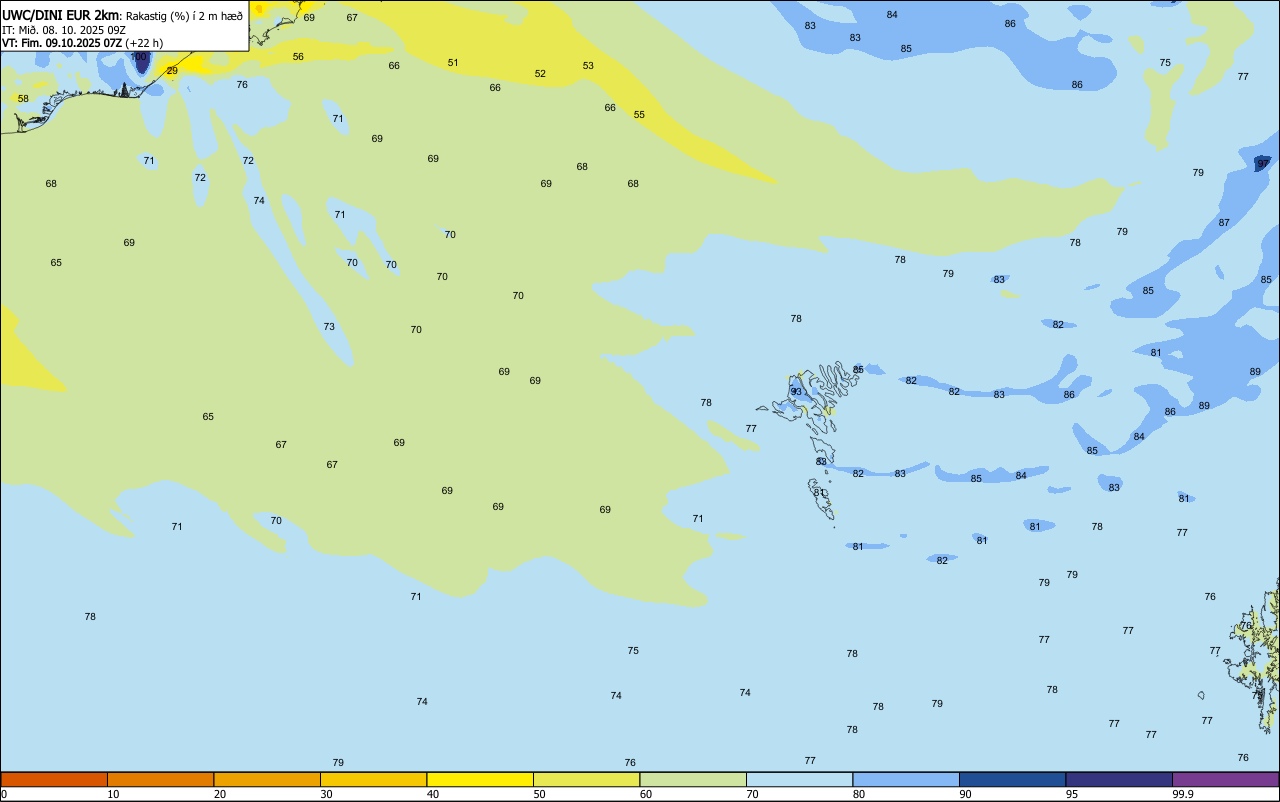Click the humidity value "56" on the map
The image size is (1280, 802).
(298, 57)
